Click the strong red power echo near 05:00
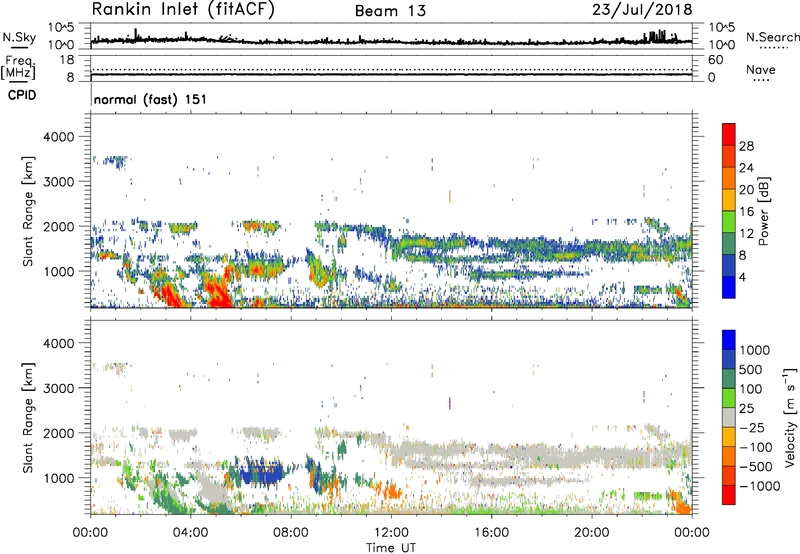The height and width of the screenshot is (554, 800). 218,290
